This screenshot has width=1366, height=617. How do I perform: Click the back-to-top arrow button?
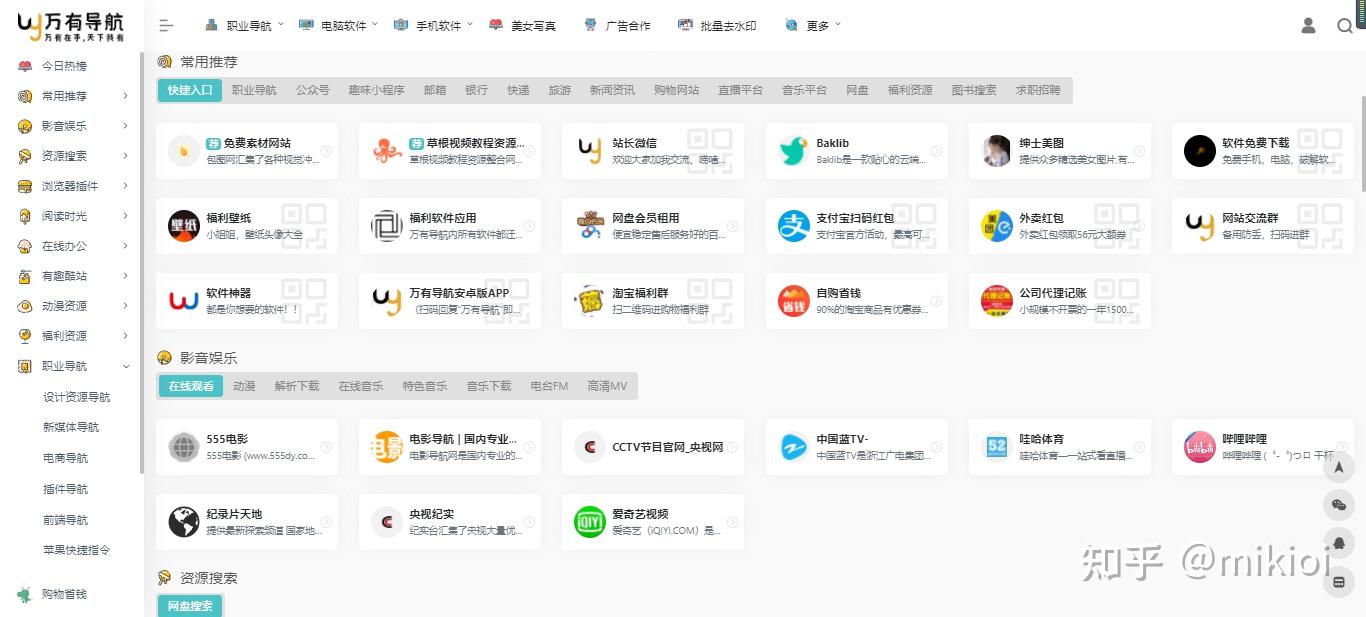point(1339,466)
